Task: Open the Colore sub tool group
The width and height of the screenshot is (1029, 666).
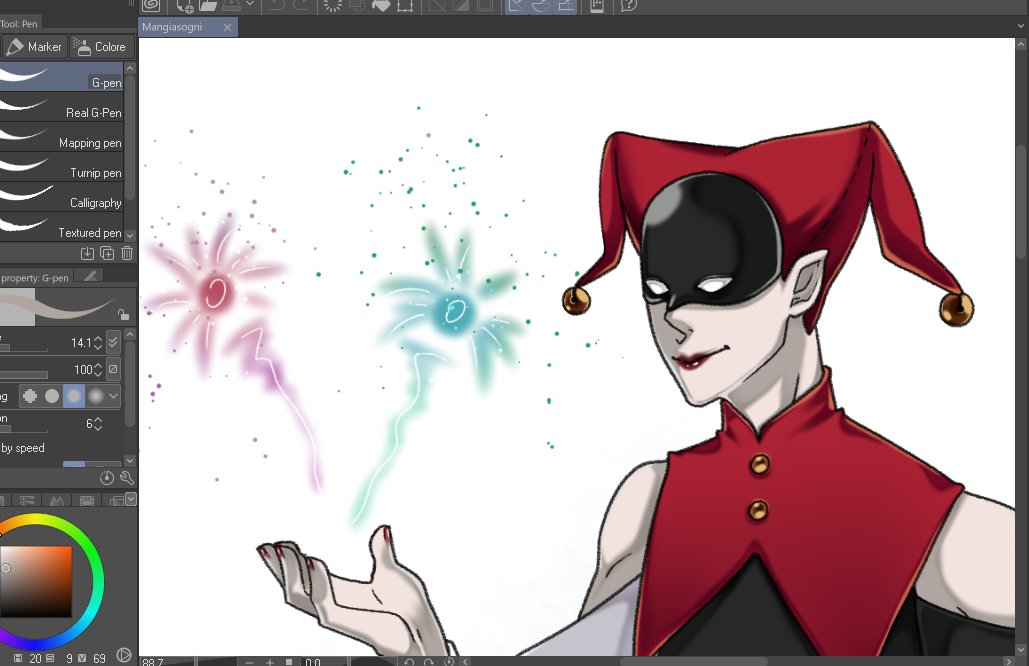Action: click(102, 47)
